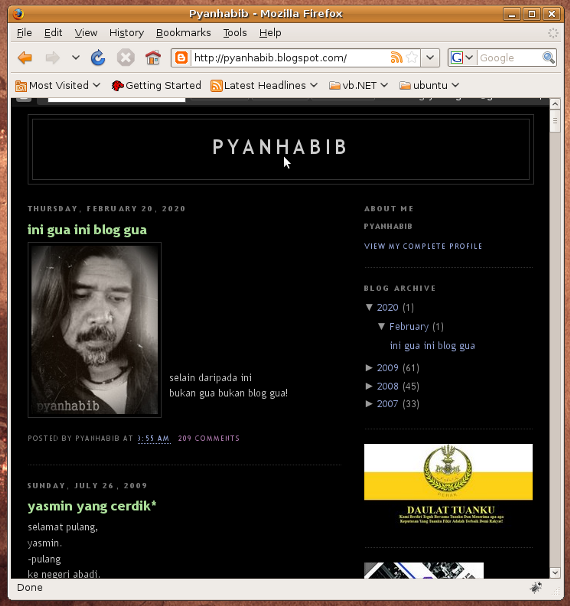The width and height of the screenshot is (570, 606).
Task: Click the pyanhabib portrait photo
Action: (95, 330)
